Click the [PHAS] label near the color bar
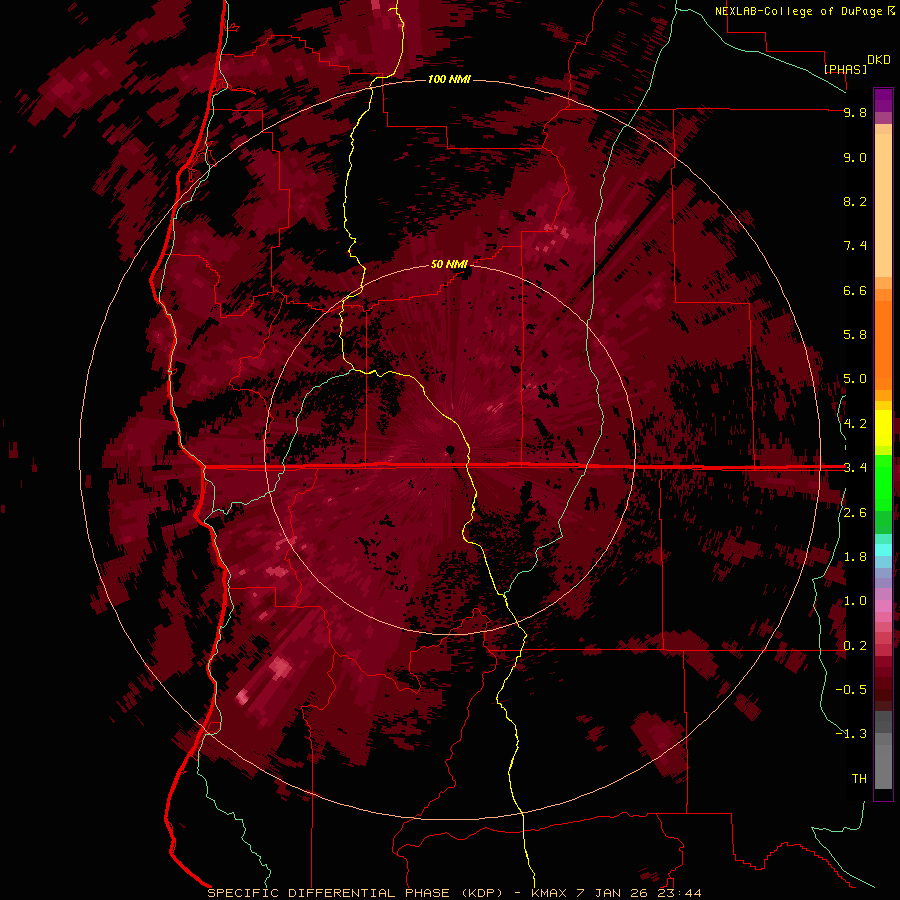Viewport: 900px width, 900px height. 845,69
